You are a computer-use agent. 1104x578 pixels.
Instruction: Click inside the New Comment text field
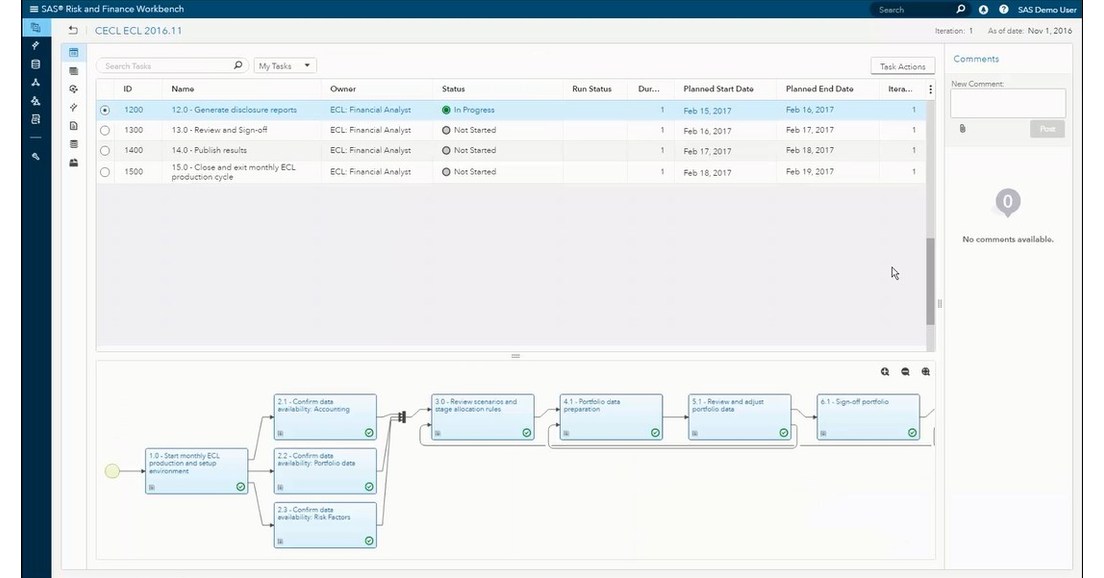[x=1007, y=101]
